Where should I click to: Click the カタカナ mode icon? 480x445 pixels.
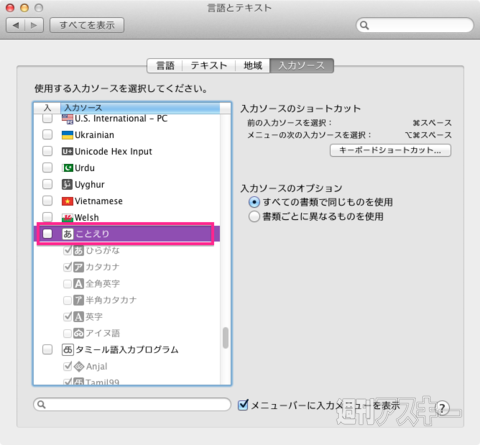[x=78, y=267]
